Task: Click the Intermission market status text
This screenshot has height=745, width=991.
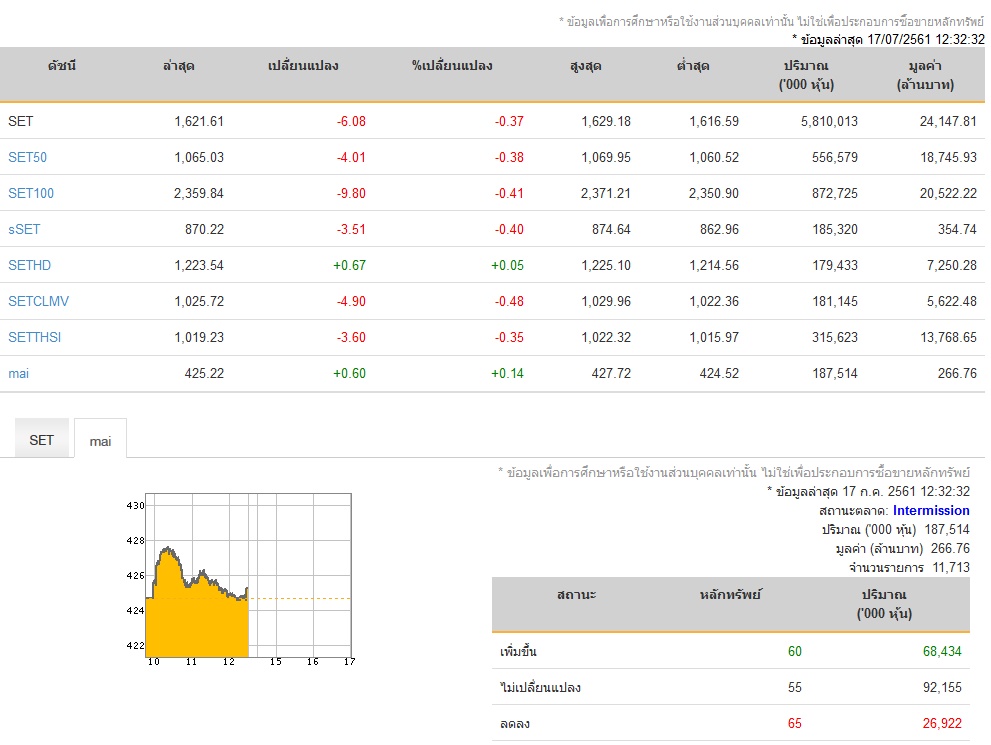Action: 931,511
